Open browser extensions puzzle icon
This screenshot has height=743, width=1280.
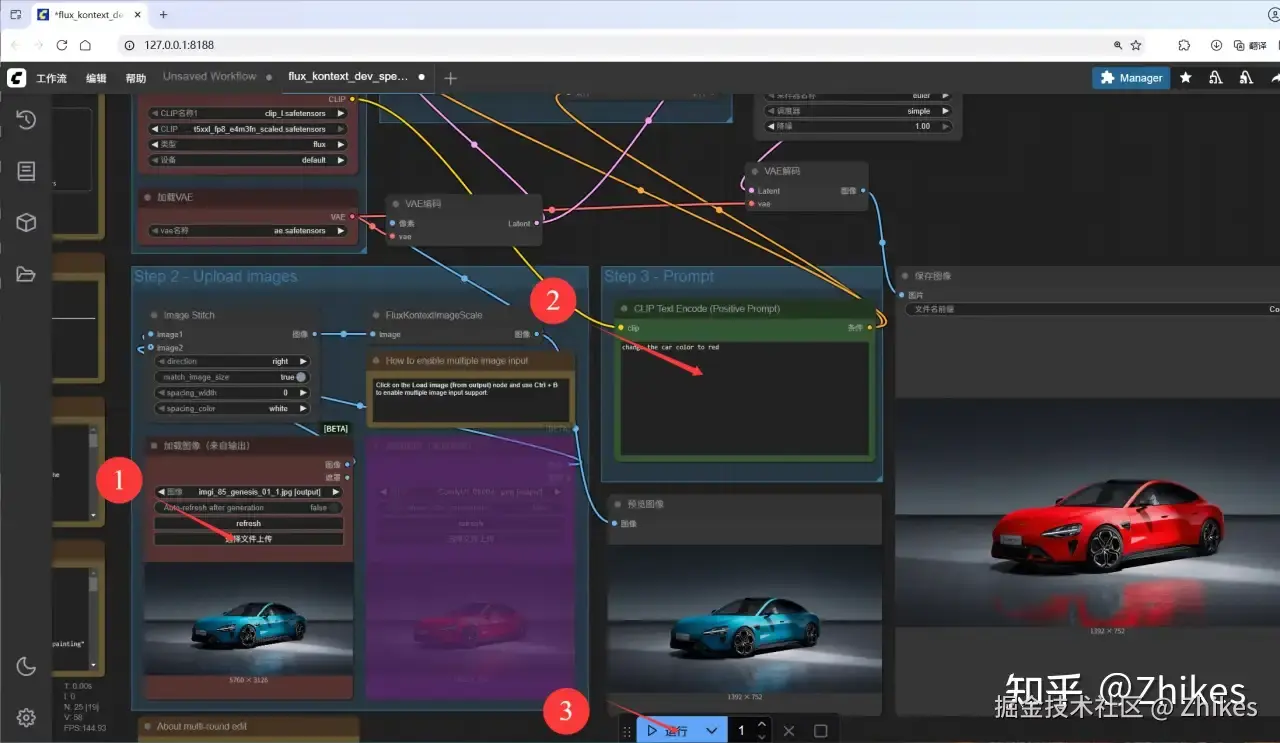[1184, 45]
